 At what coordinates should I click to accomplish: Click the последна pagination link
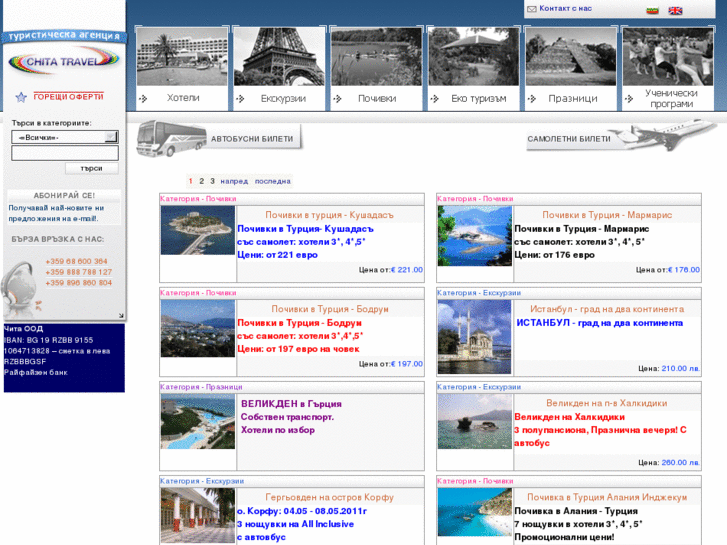point(273,181)
